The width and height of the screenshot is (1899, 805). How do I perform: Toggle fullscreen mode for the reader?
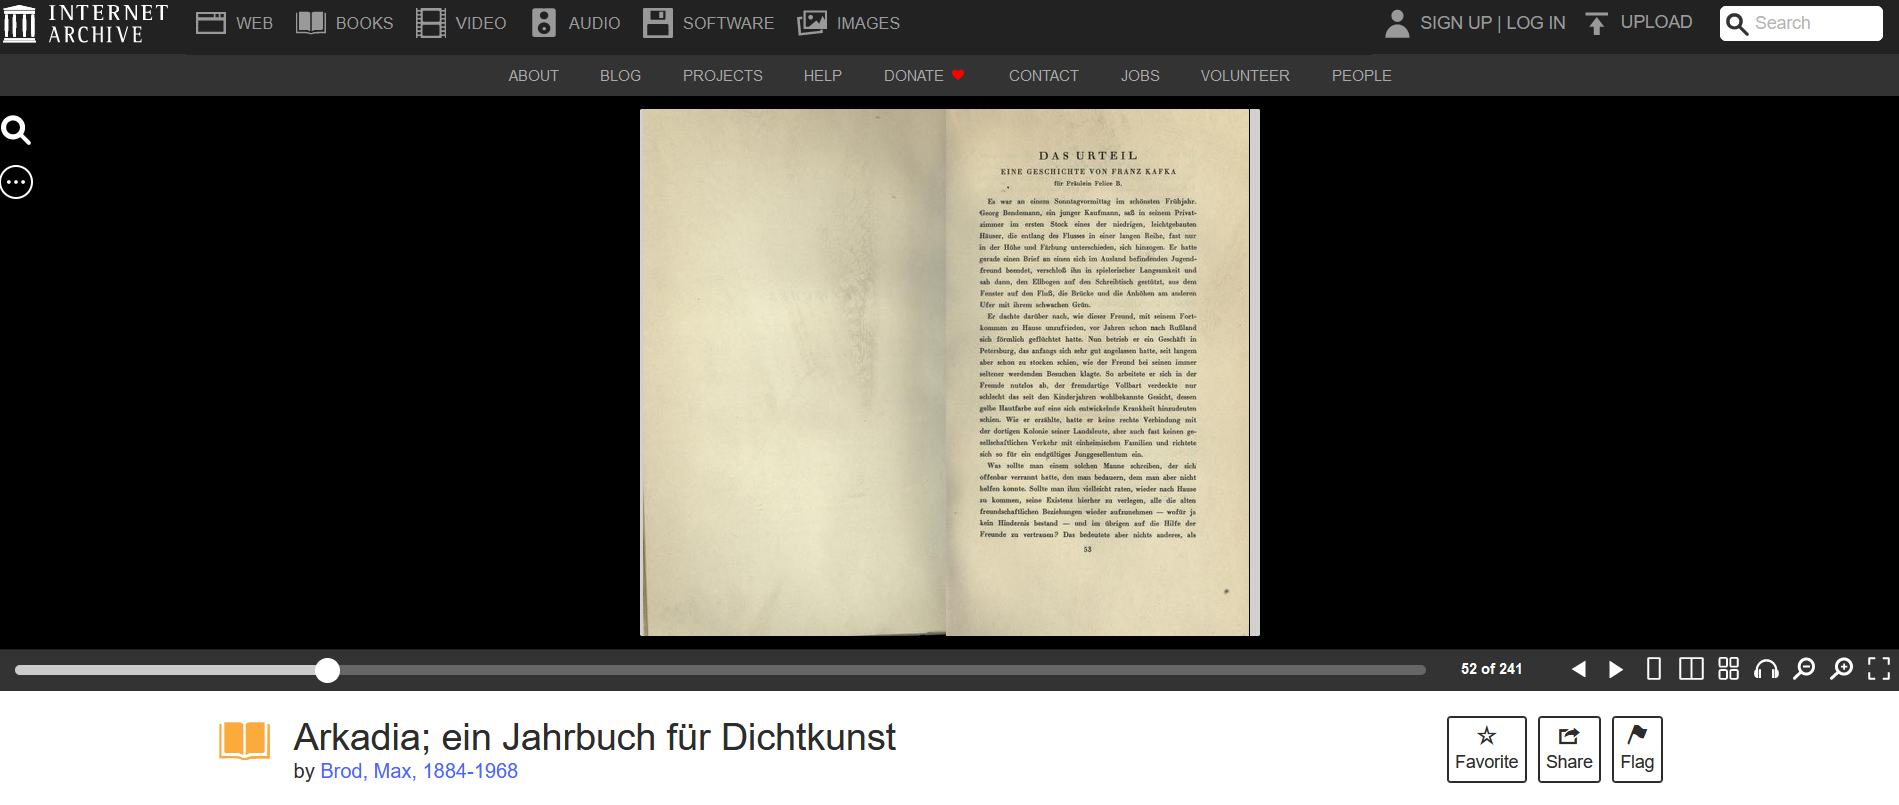point(1879,669)
